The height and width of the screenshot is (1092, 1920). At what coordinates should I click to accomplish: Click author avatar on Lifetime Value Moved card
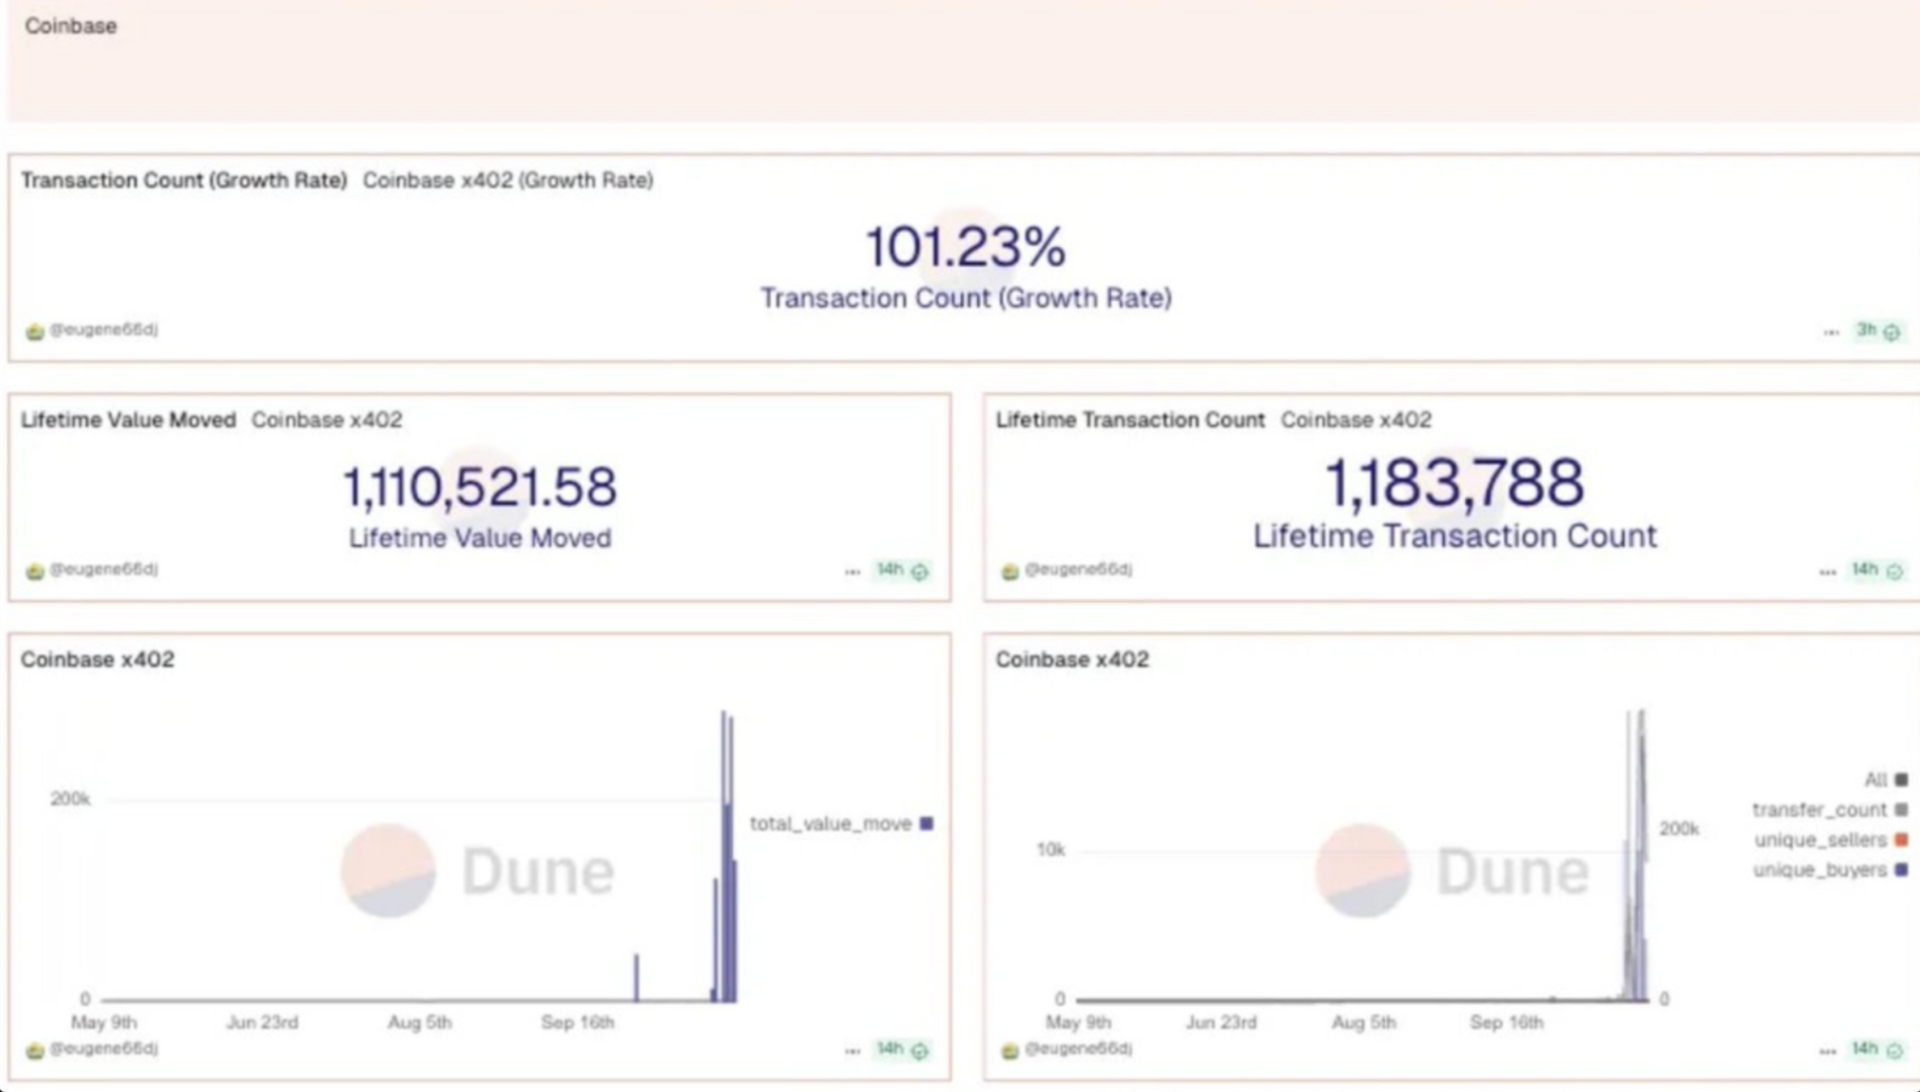tap(35, 572)
